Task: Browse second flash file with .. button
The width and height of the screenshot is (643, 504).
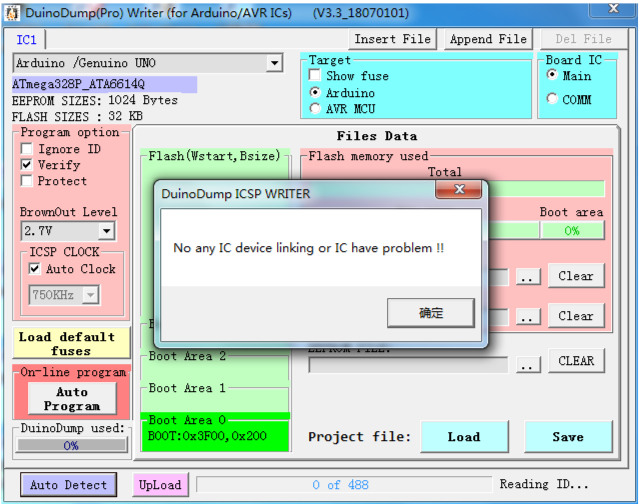Action: click(x=528, y=317)
